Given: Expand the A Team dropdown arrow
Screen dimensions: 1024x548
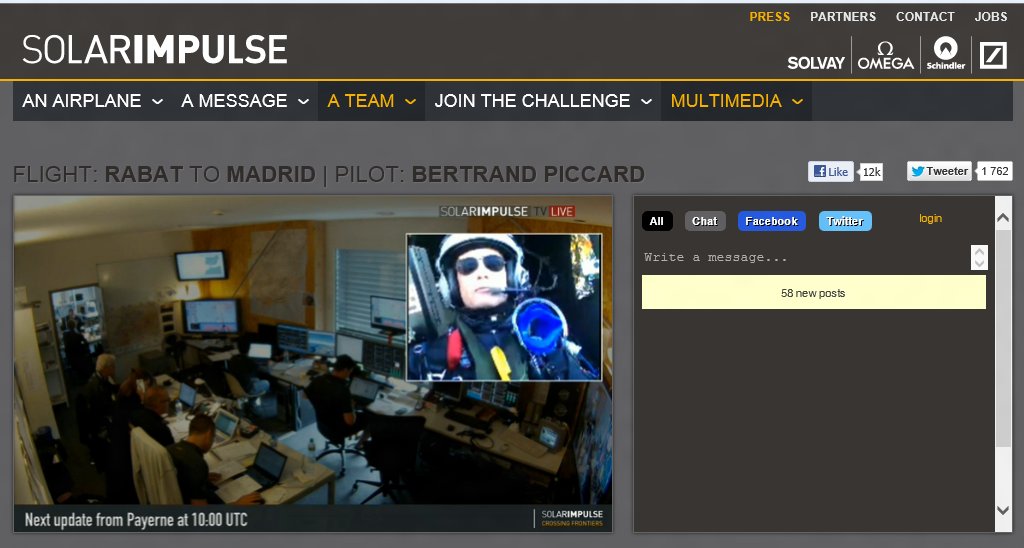Looking at the screenshot, I should tap(411, 102).
